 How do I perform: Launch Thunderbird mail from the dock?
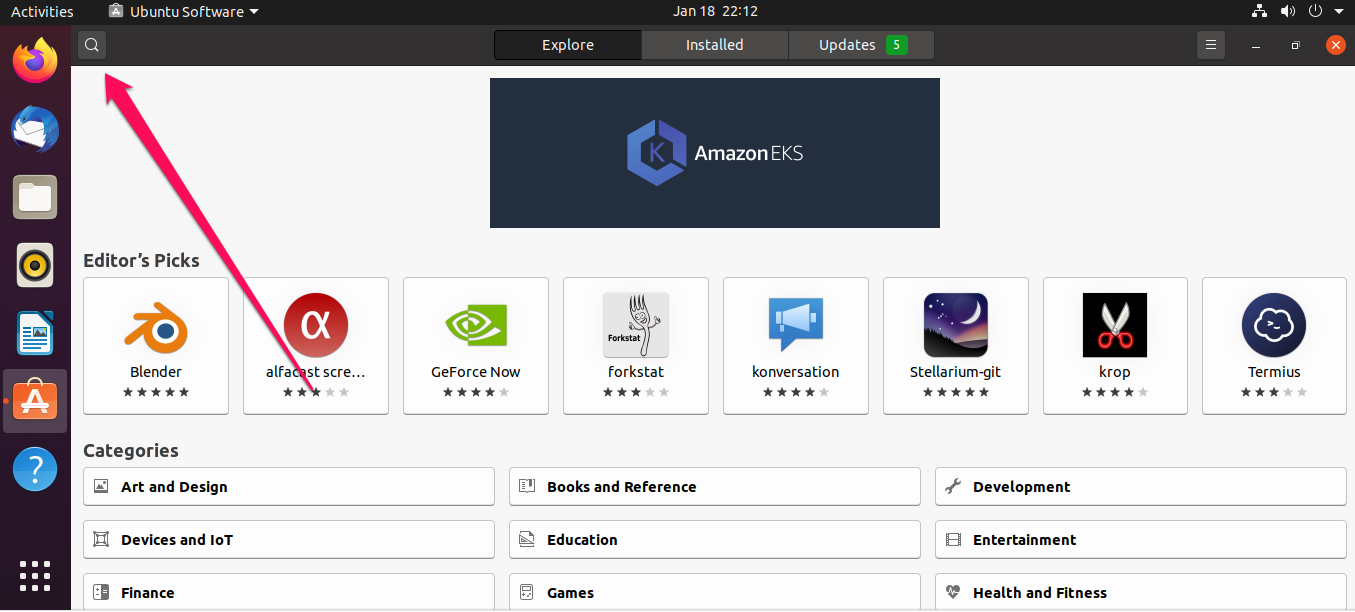(x=35, y=130)
